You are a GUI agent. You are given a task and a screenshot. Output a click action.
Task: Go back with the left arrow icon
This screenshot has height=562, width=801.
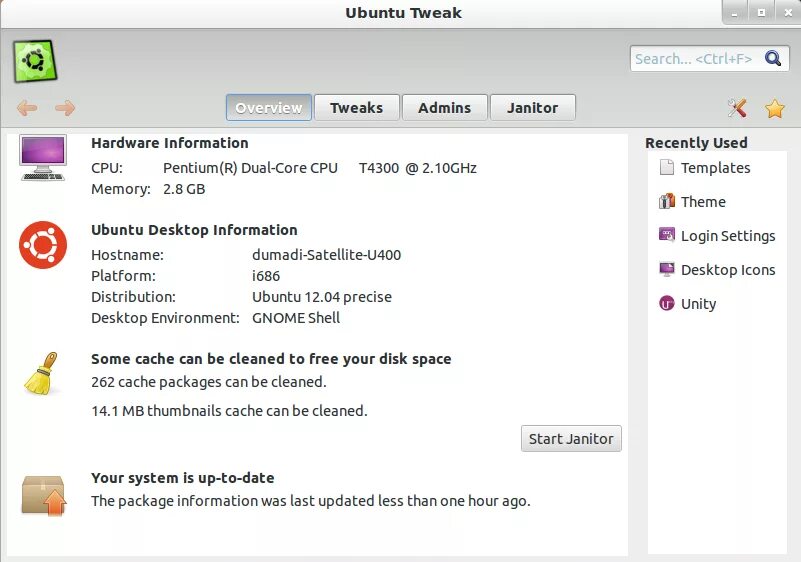tap(27, 108)
